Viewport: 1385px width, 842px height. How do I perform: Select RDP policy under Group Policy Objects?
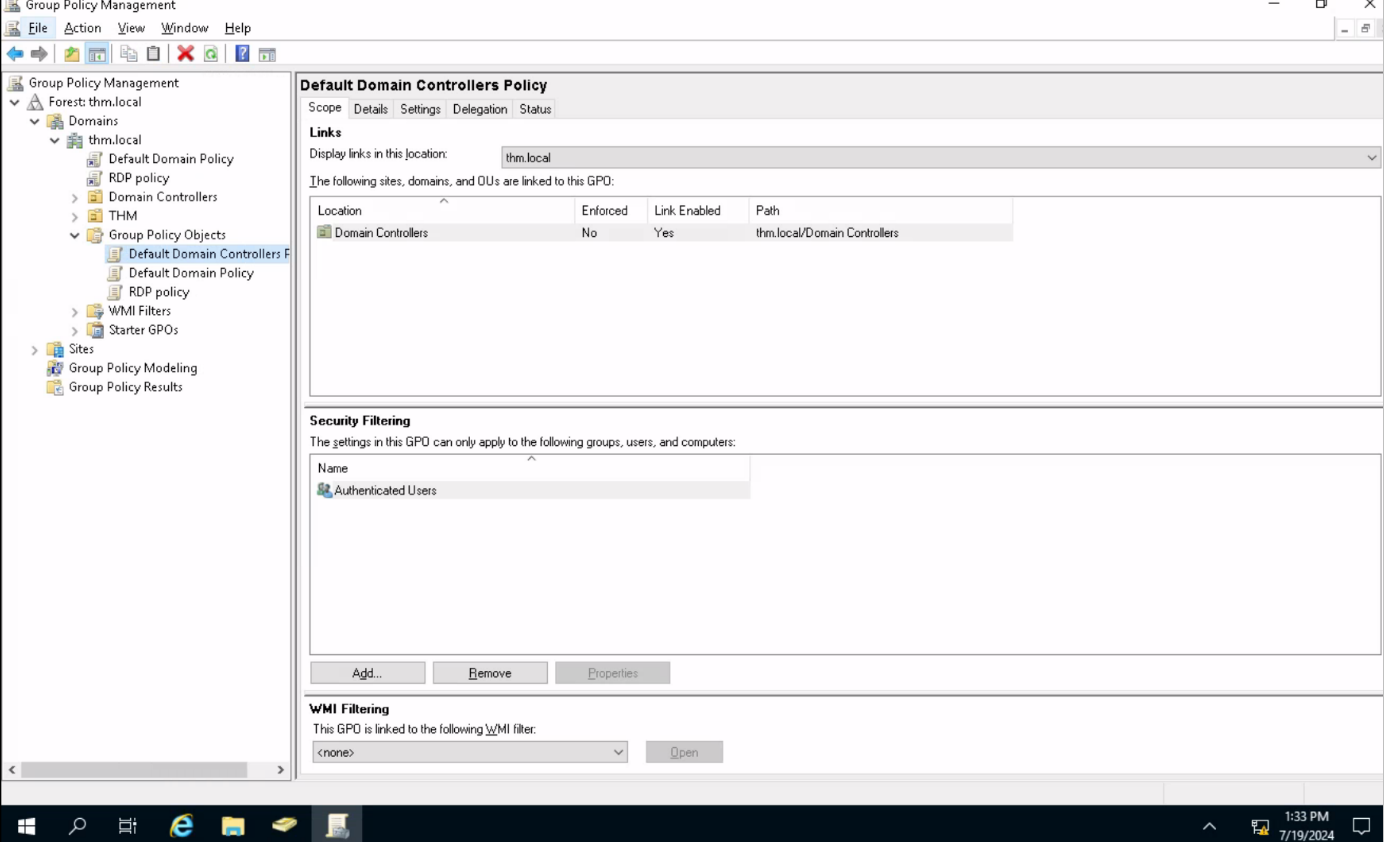[158, 292]
